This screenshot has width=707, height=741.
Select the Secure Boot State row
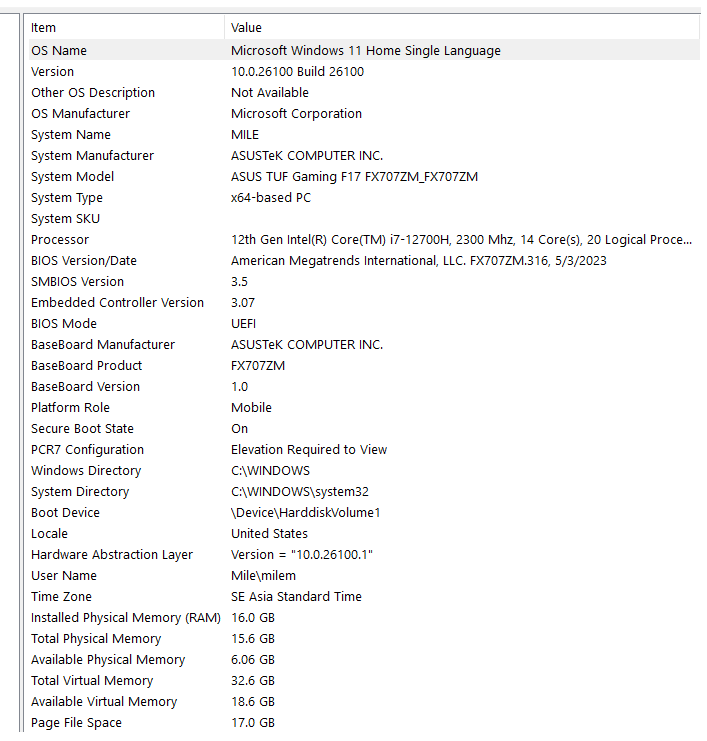coord(364,428)
